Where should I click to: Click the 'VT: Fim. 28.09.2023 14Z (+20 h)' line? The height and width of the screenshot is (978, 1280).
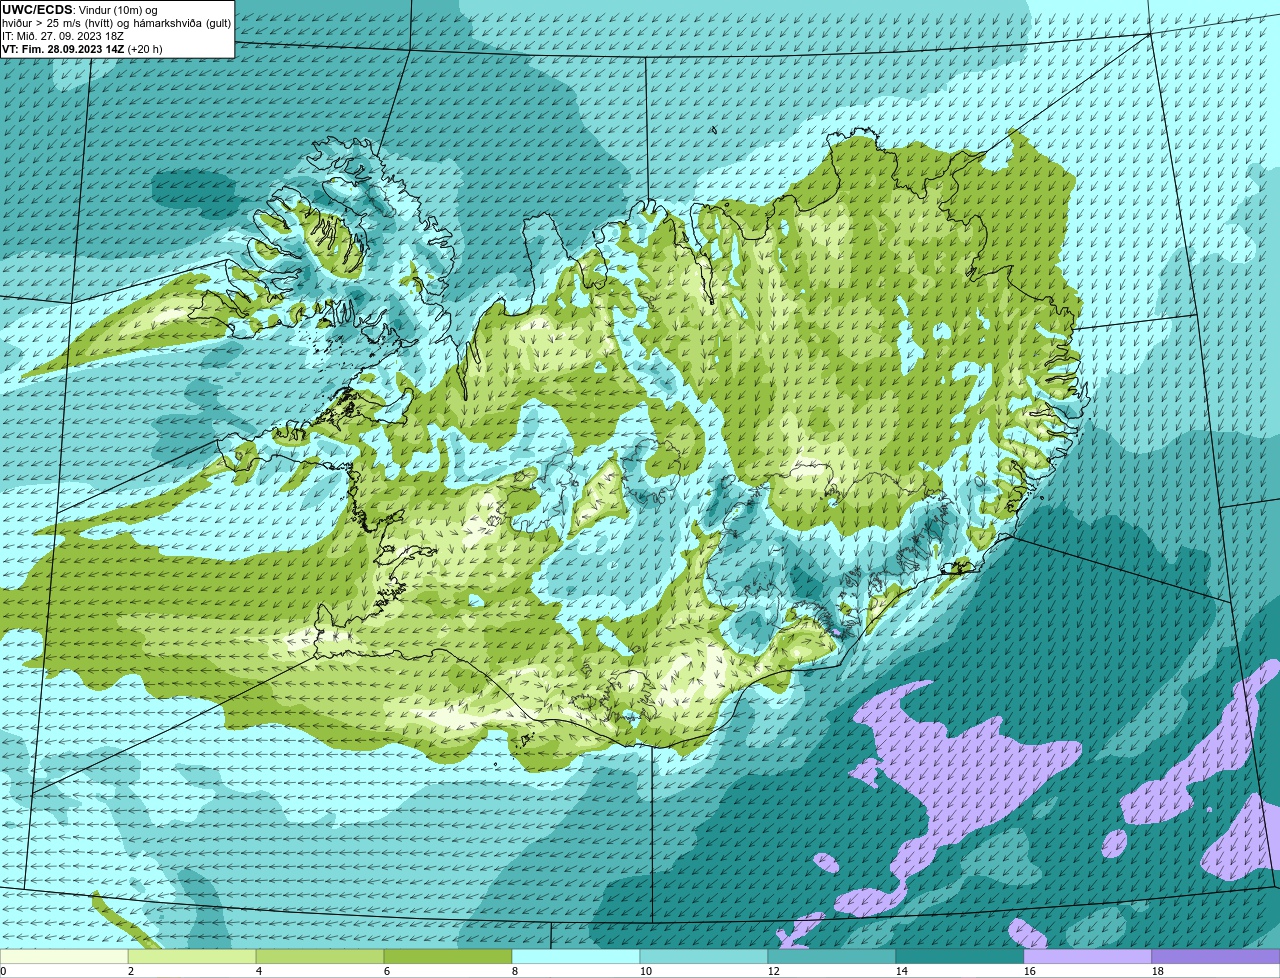[x=82, y=49]
